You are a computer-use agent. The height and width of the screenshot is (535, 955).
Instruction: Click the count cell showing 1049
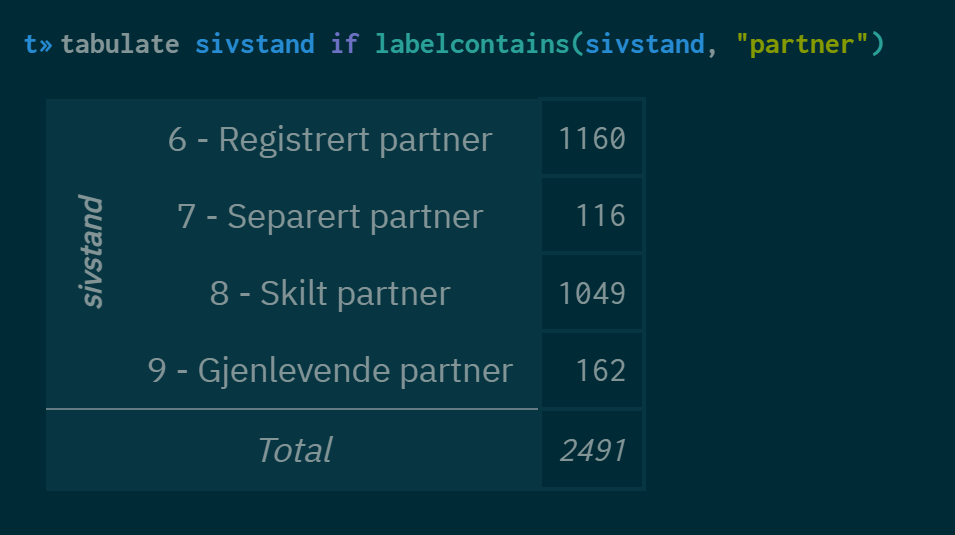click(x=592, y=293)
